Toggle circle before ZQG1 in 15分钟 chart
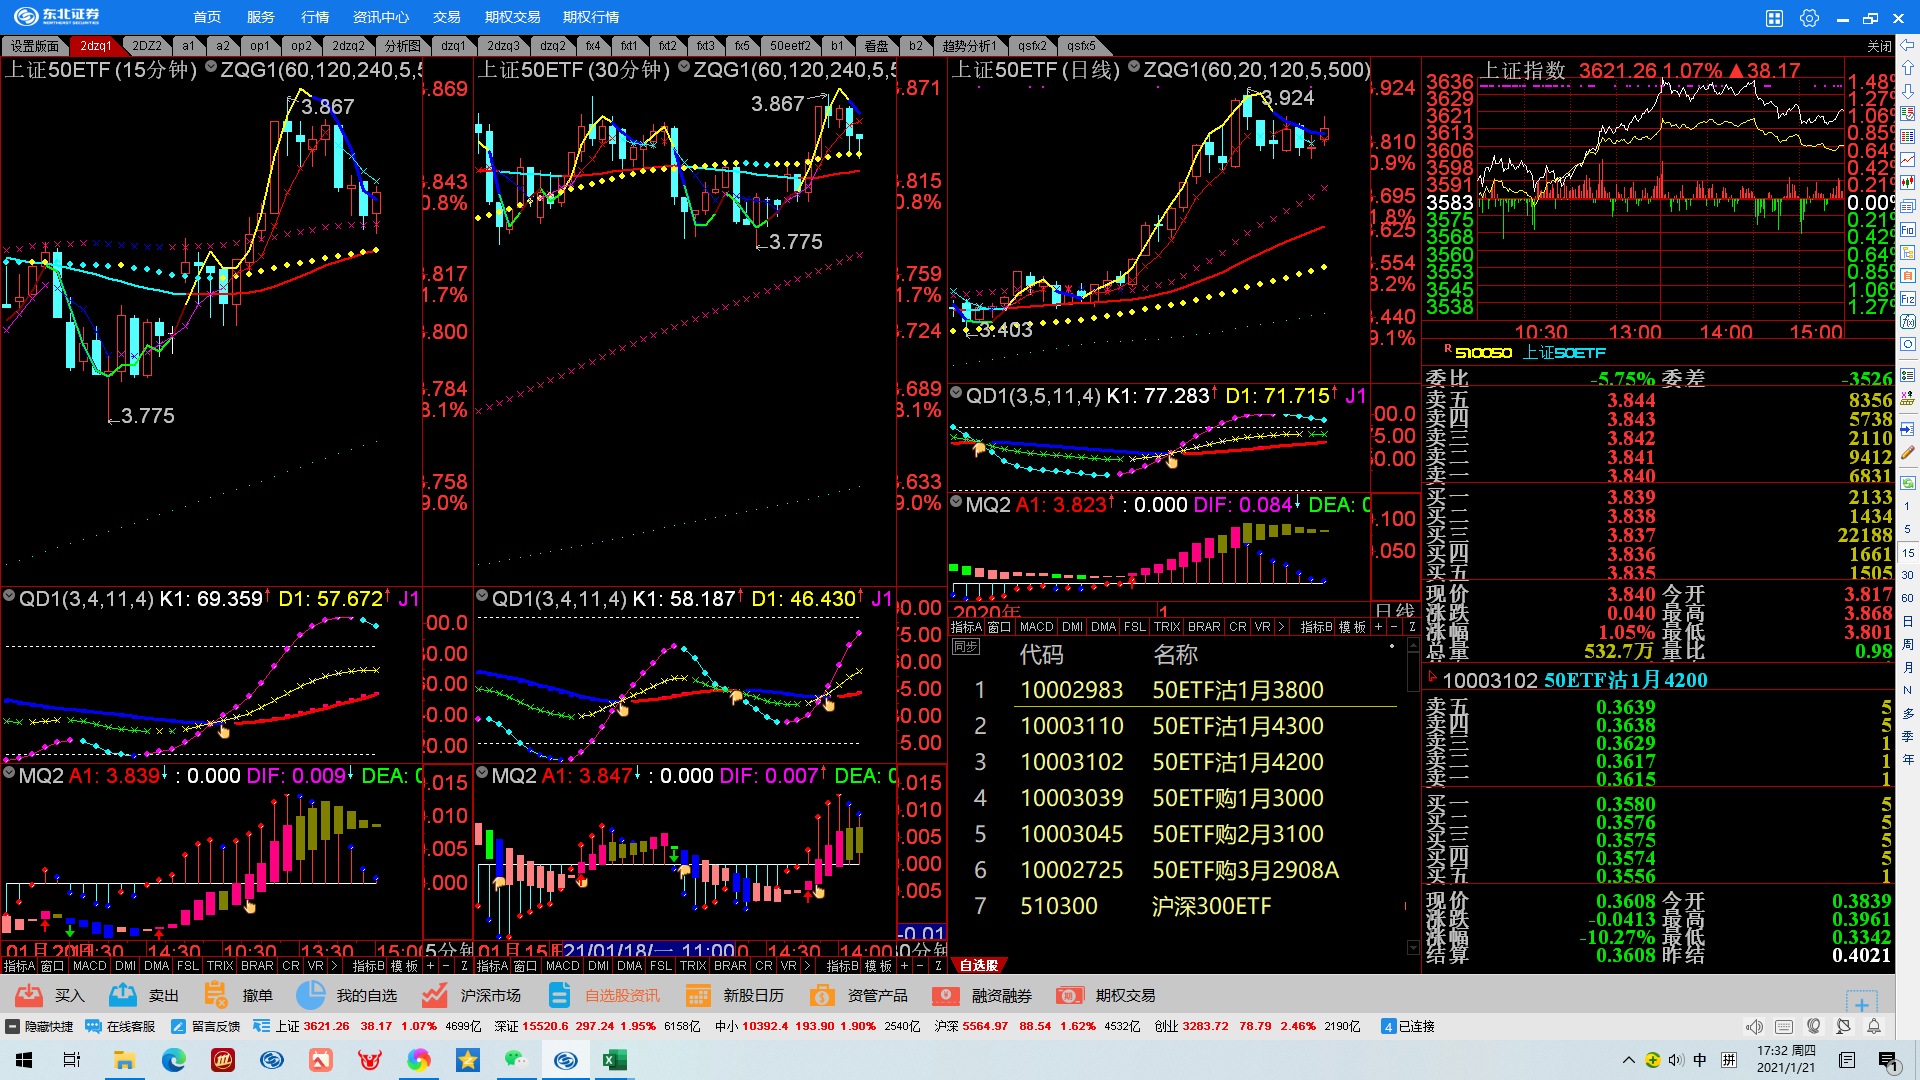 point(211,67)
